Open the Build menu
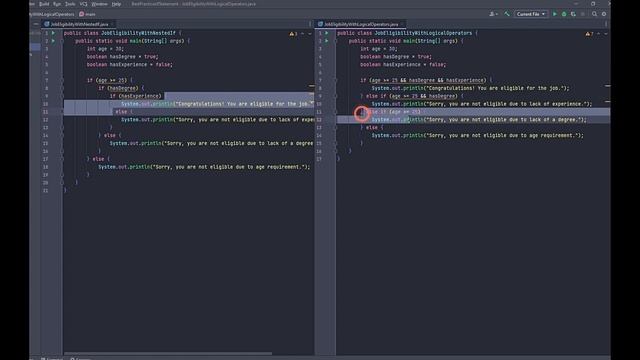This screenshot has height=360, width=640. 44,4
